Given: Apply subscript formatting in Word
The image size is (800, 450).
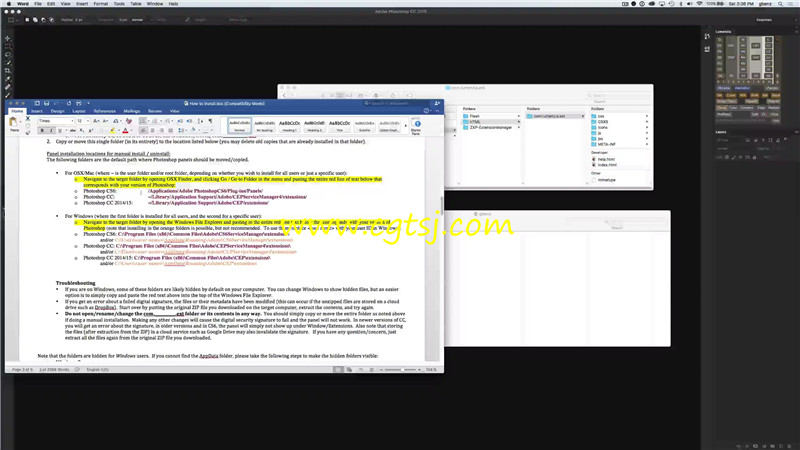Looking at the screenshot, I should pos(82,131).
